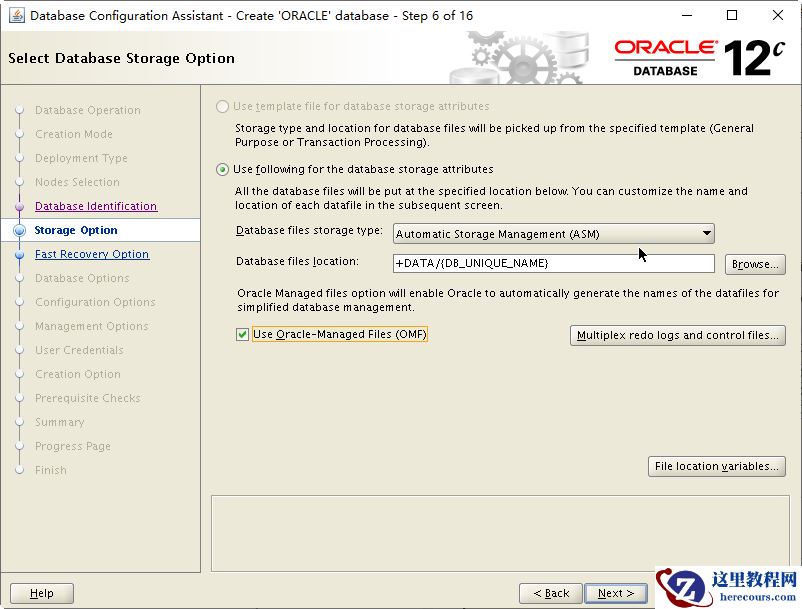Screen dimensions: 802x609
Task: Click the Fast Recovery Option step bullet
Action: pos(19,255)
